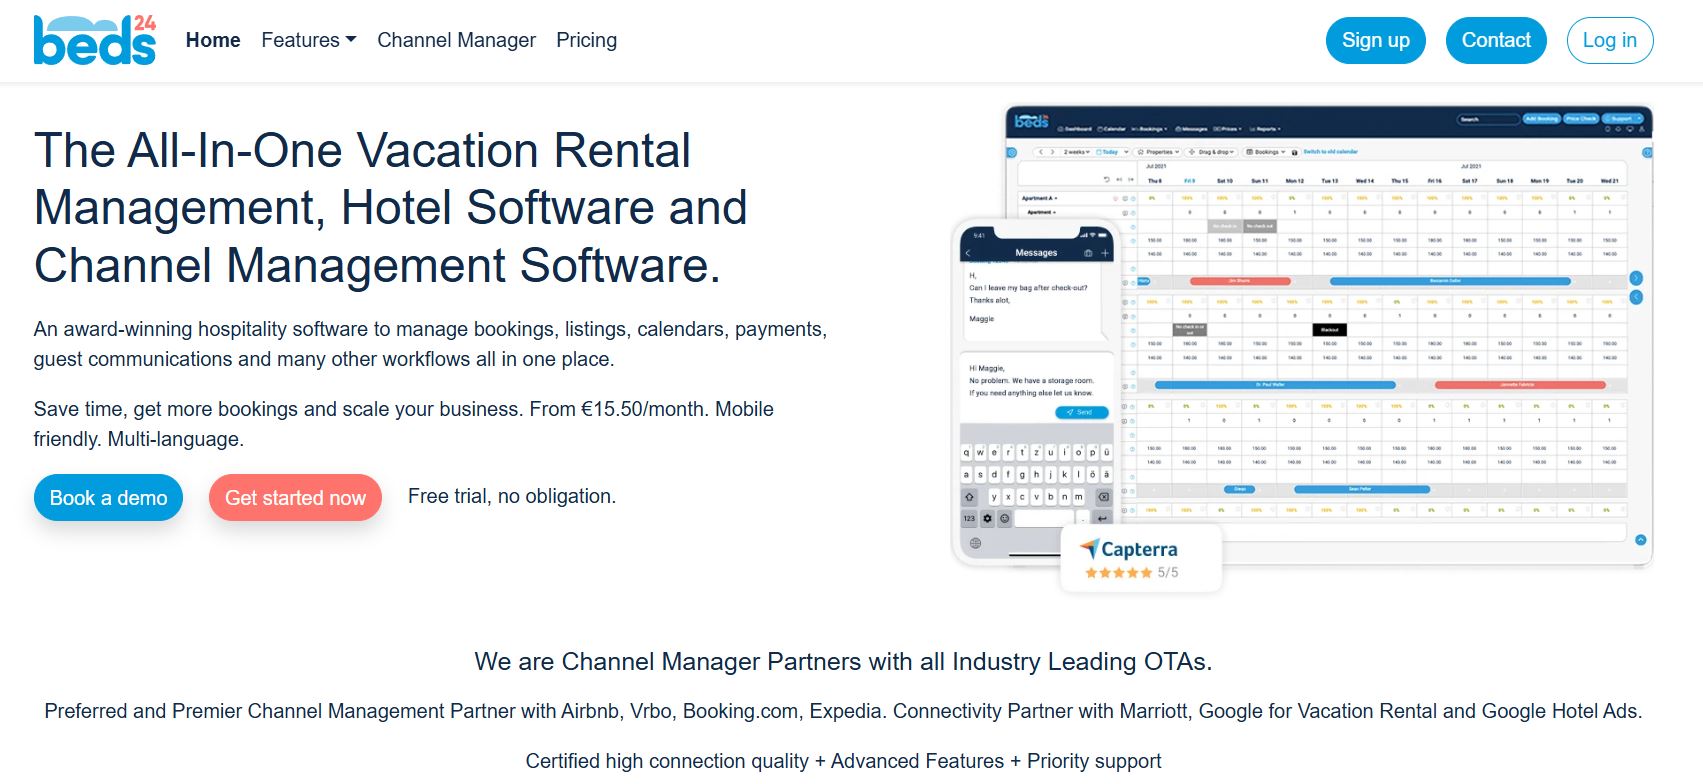Click the Capterra 5/5 rating badge
Image resolution: width=1703 pixels, height=784 pixels.
(x=1140, y=559)
